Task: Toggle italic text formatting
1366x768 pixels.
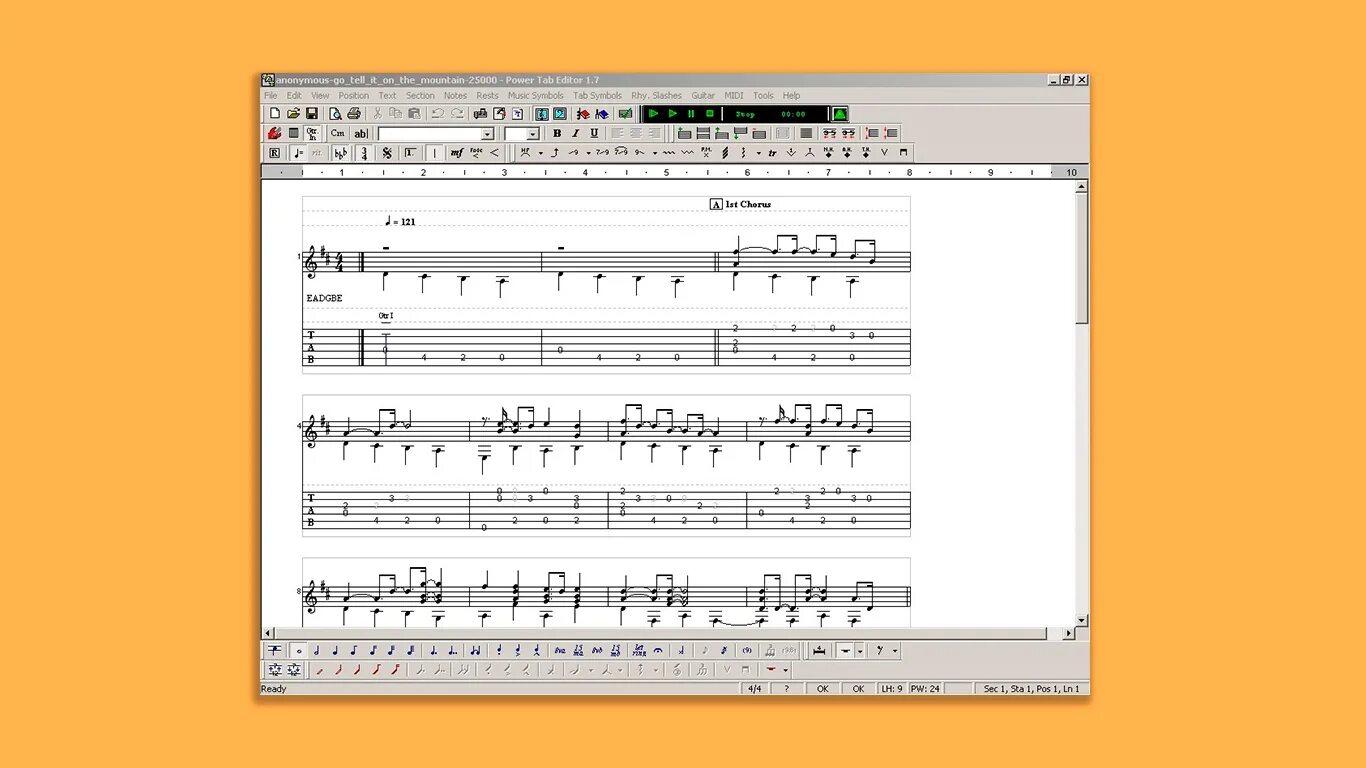Action: [575, 133]
